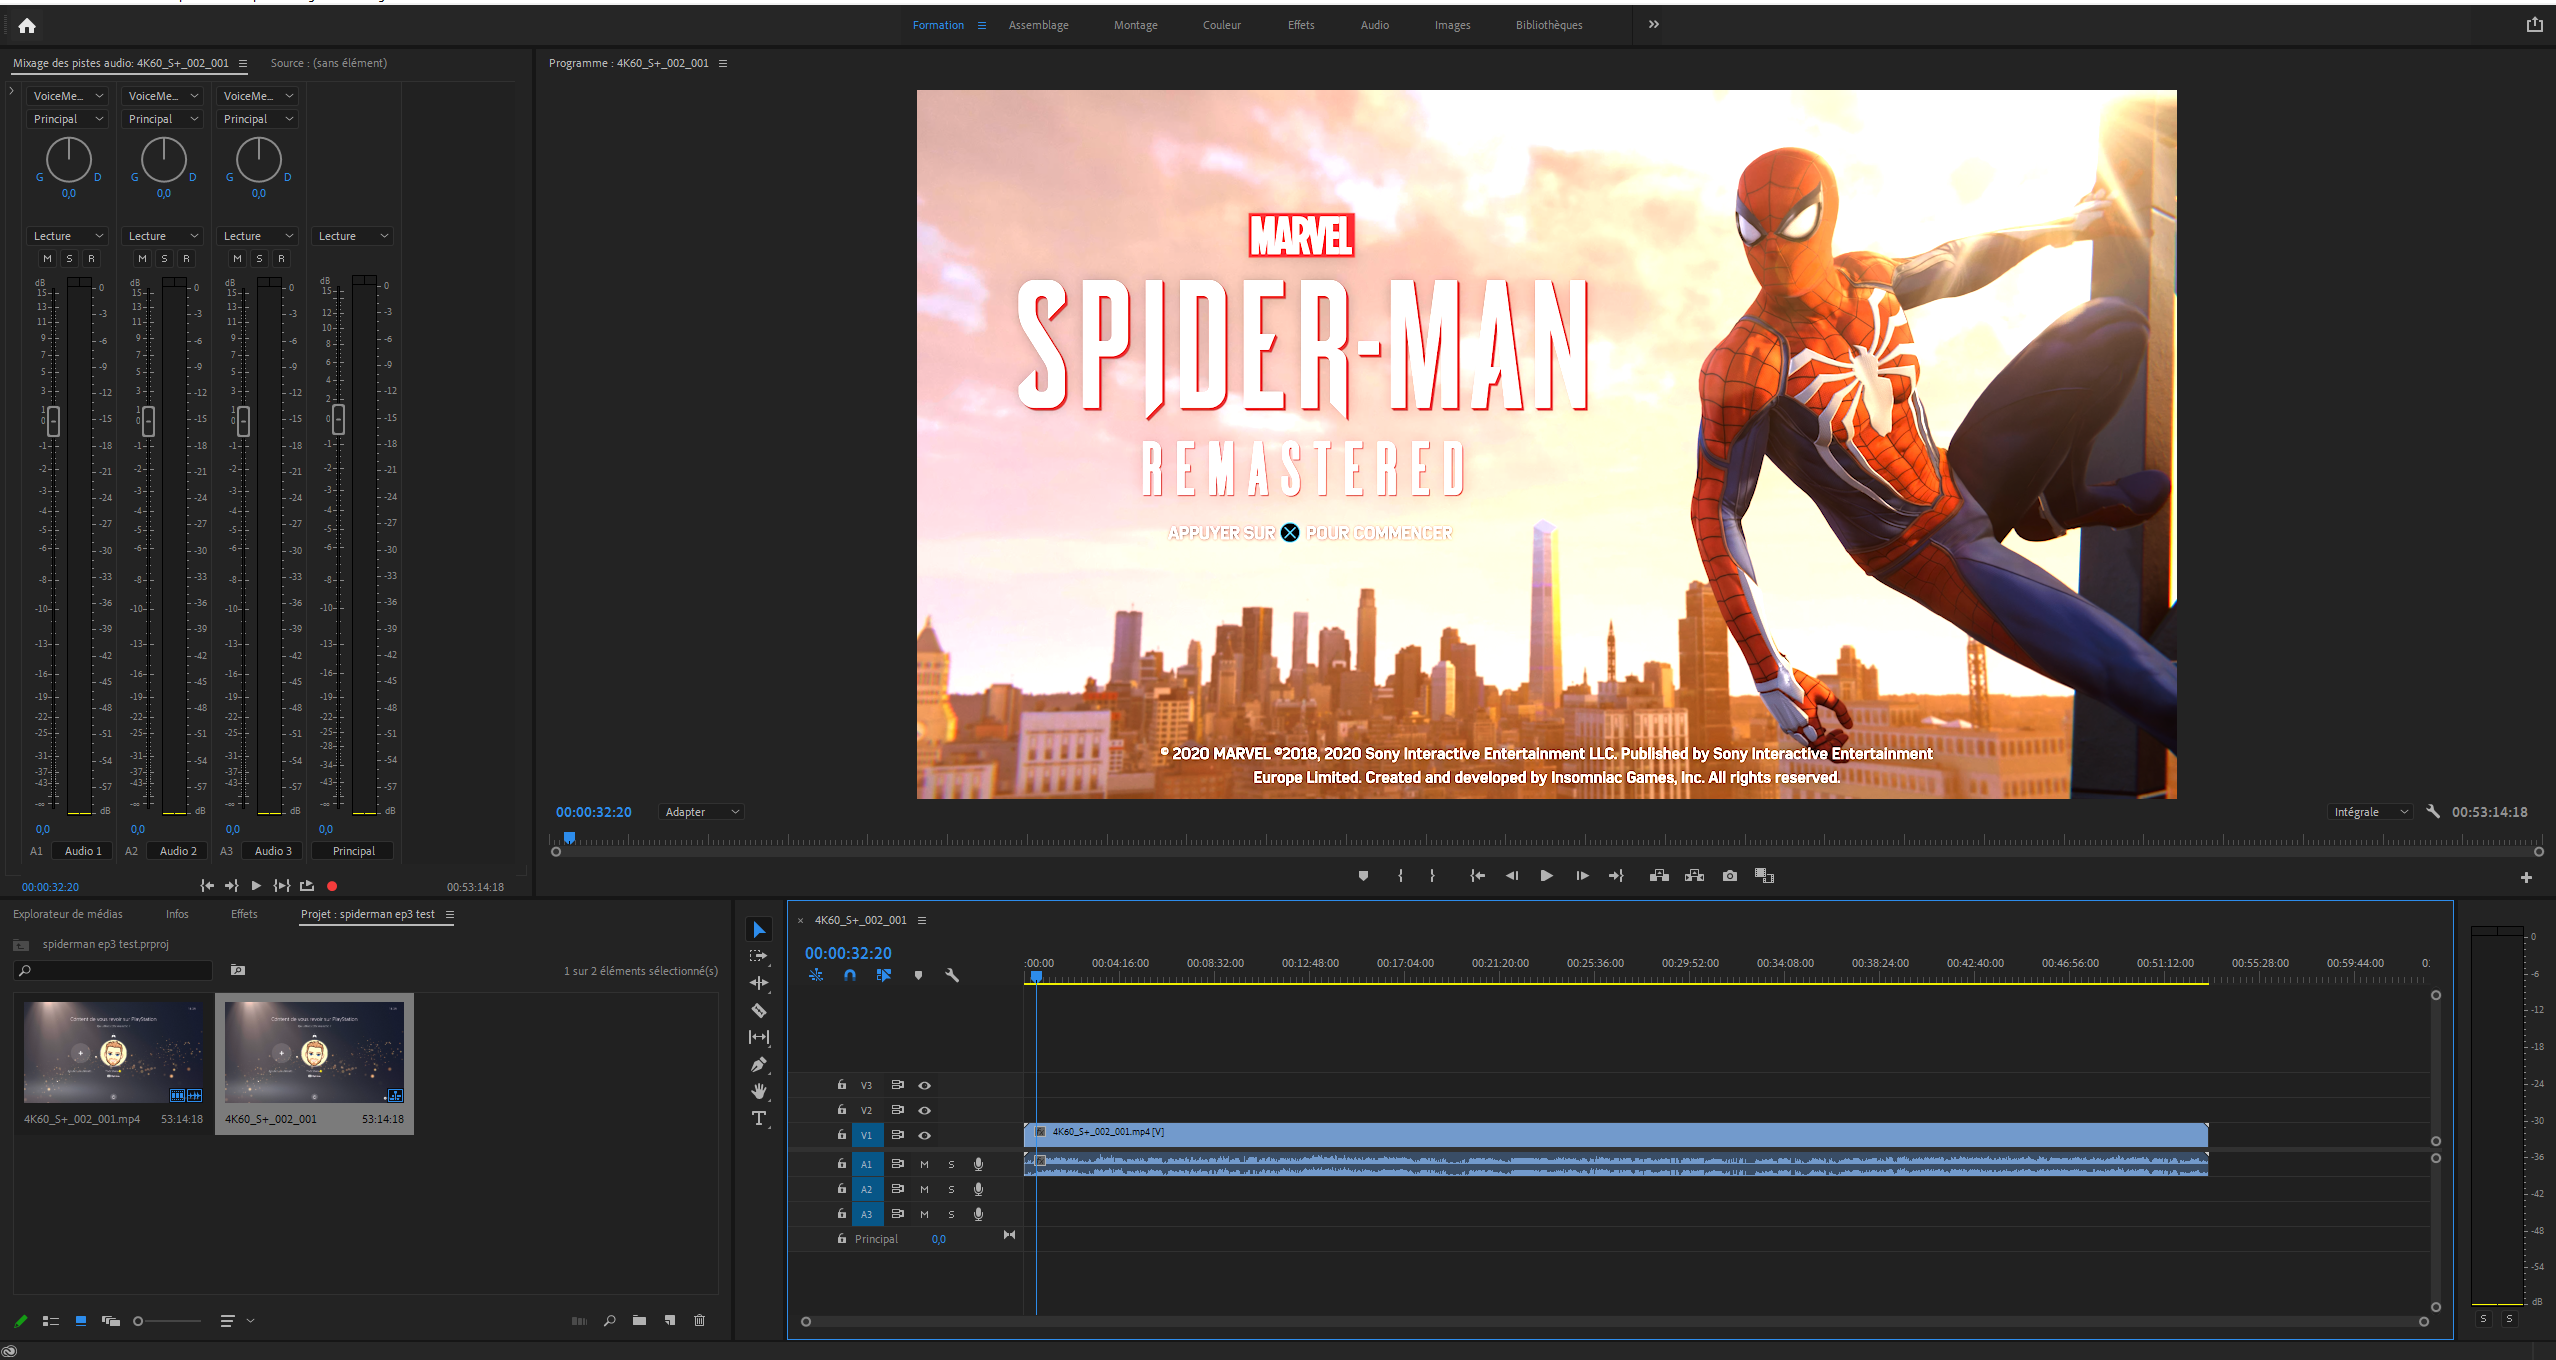This screenshot has width=2556, height=1360.
Task: Select the Pen tool
Action: pos(759,1064)
